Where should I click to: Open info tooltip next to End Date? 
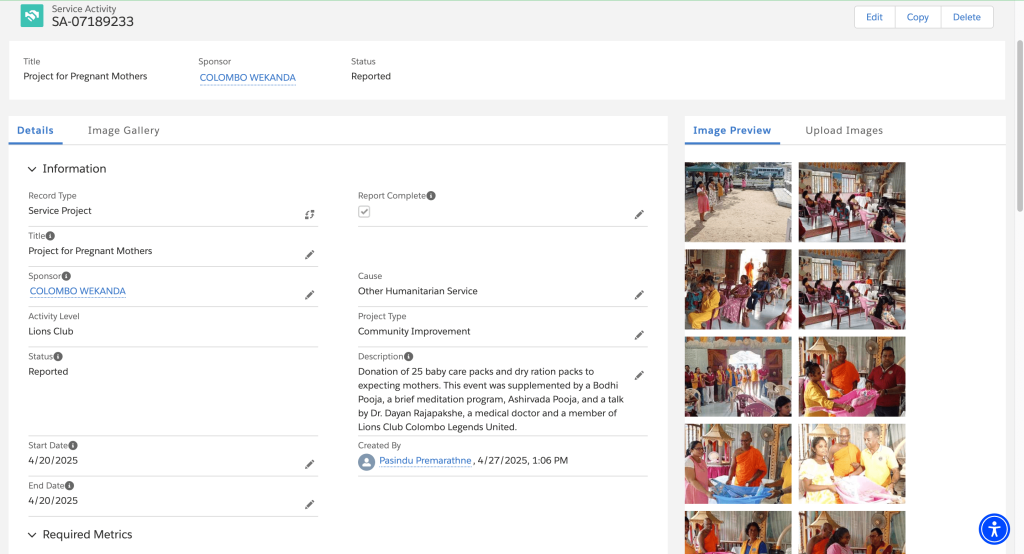tap(69, 485)
